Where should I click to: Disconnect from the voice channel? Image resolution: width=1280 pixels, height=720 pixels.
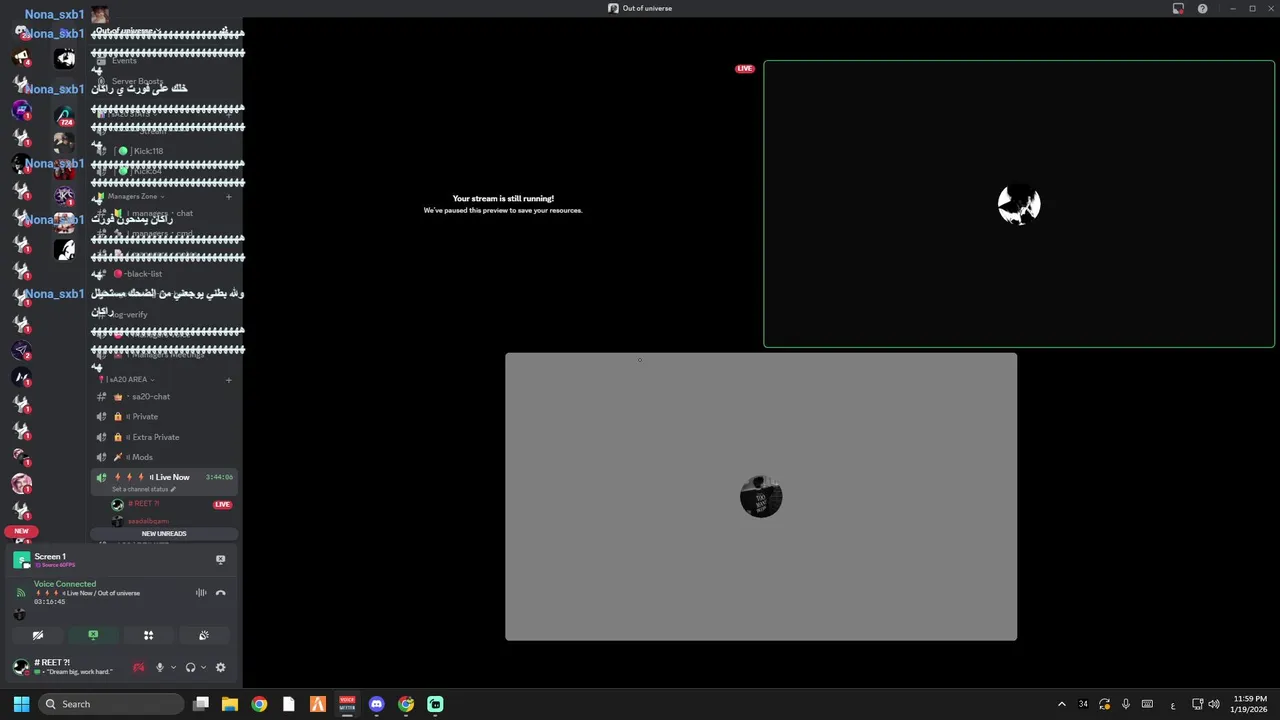tap(221, 593)
